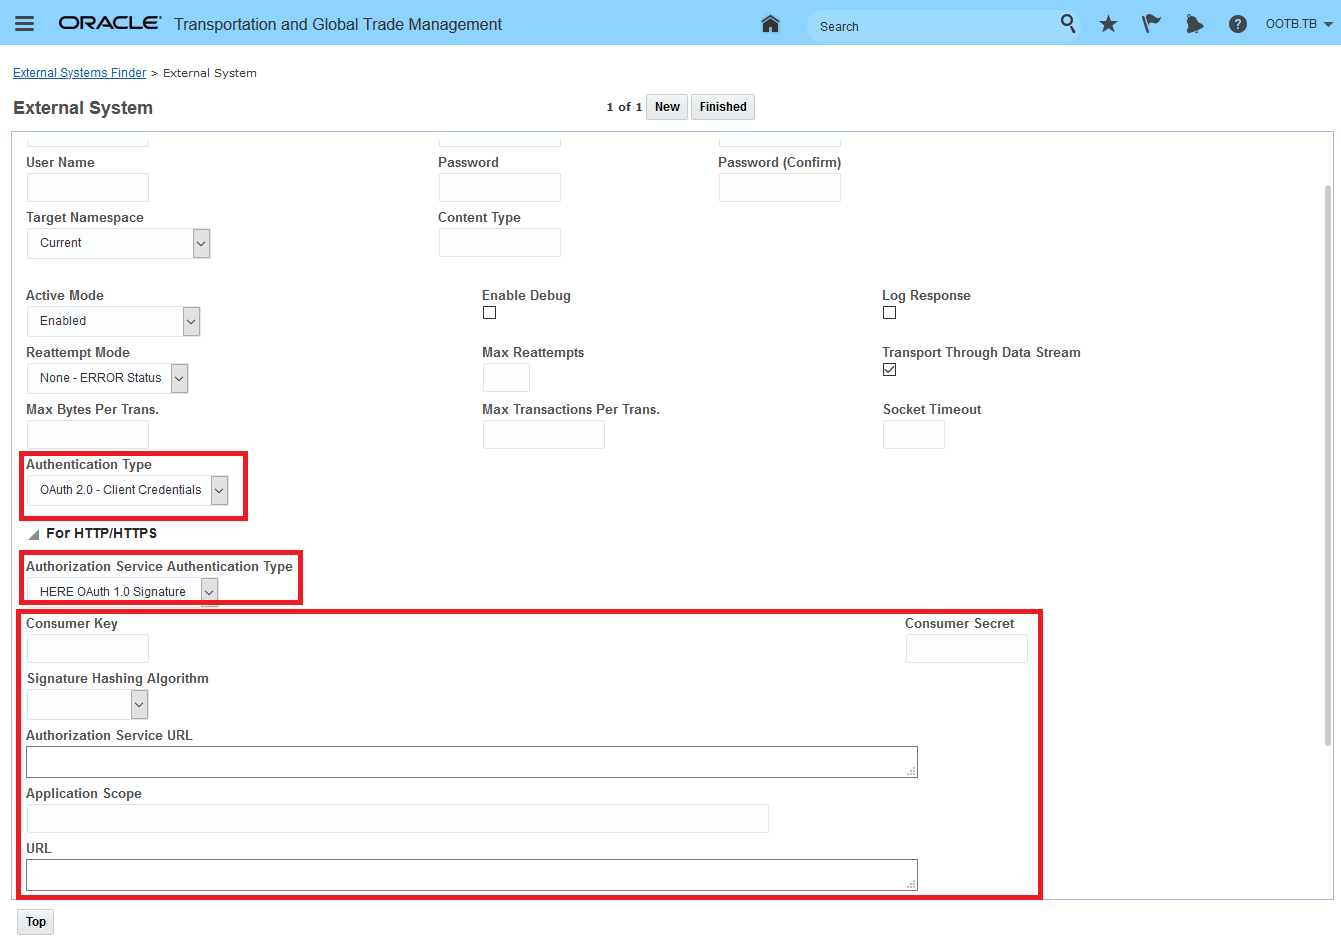This screenshot has width=1341, height=939.
Task: Click the Consumer Key field
Action: click(88, 649)
